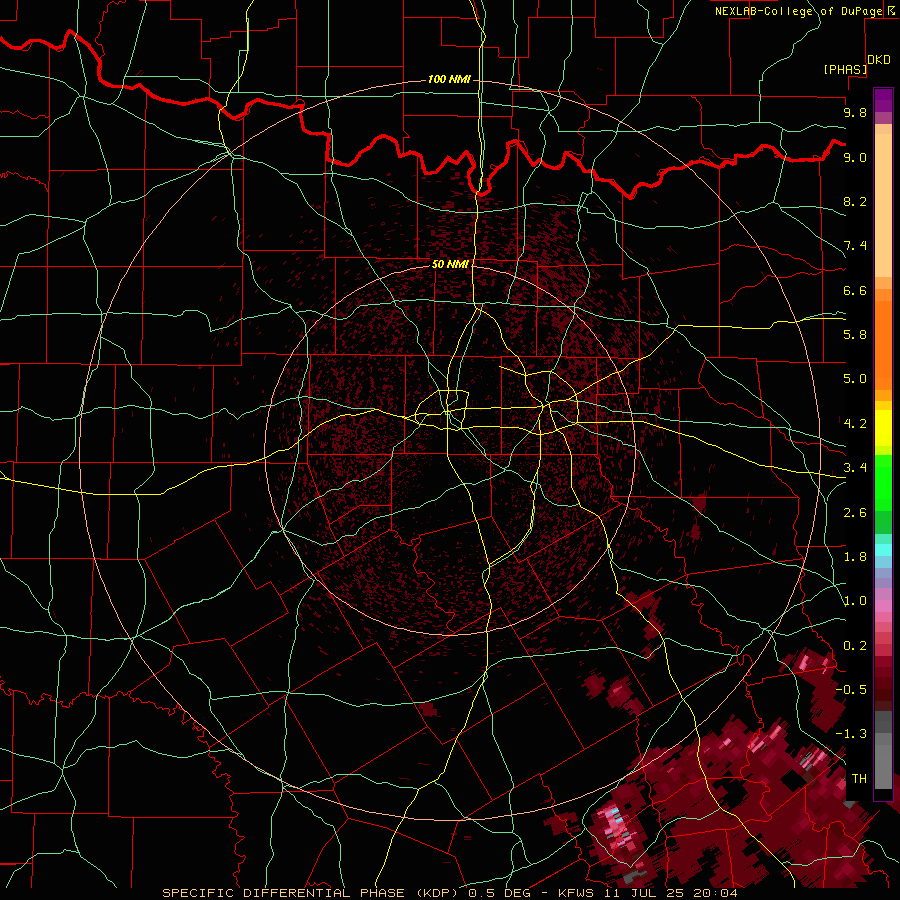Click the 5.0 value on the scale
The image size is (900, 900).
855,379
